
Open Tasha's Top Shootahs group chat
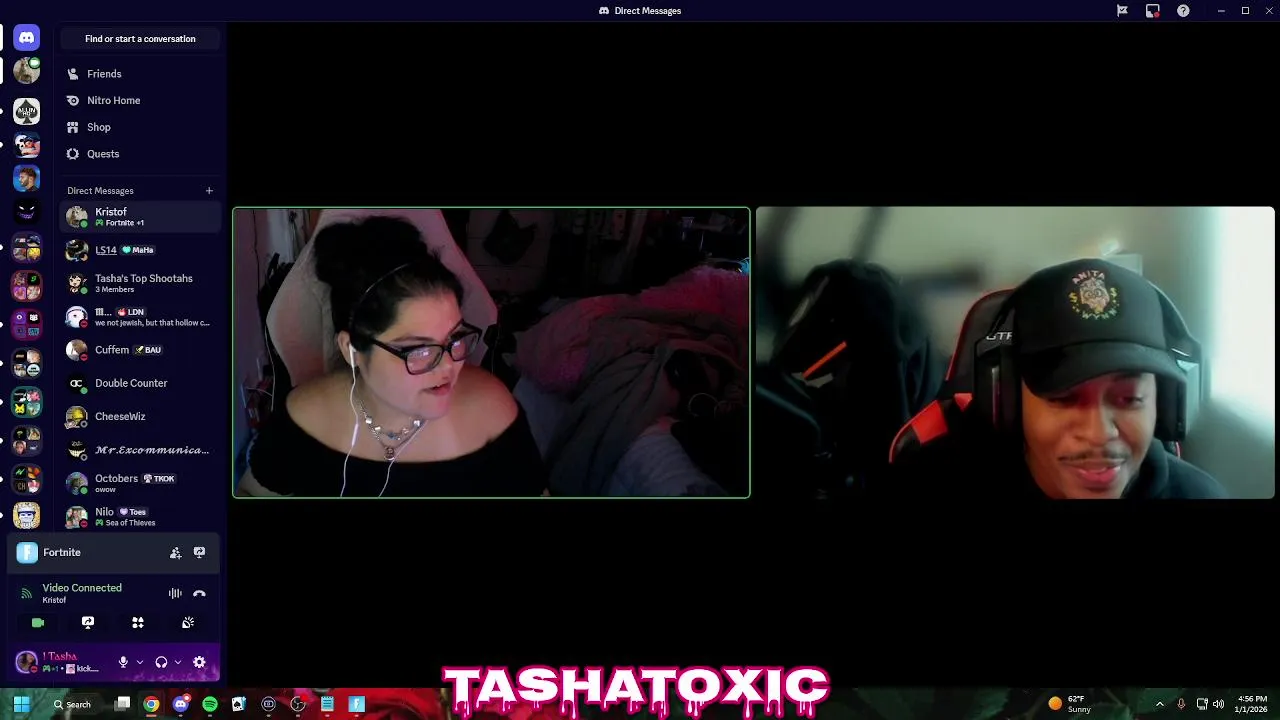click(140, 283)
